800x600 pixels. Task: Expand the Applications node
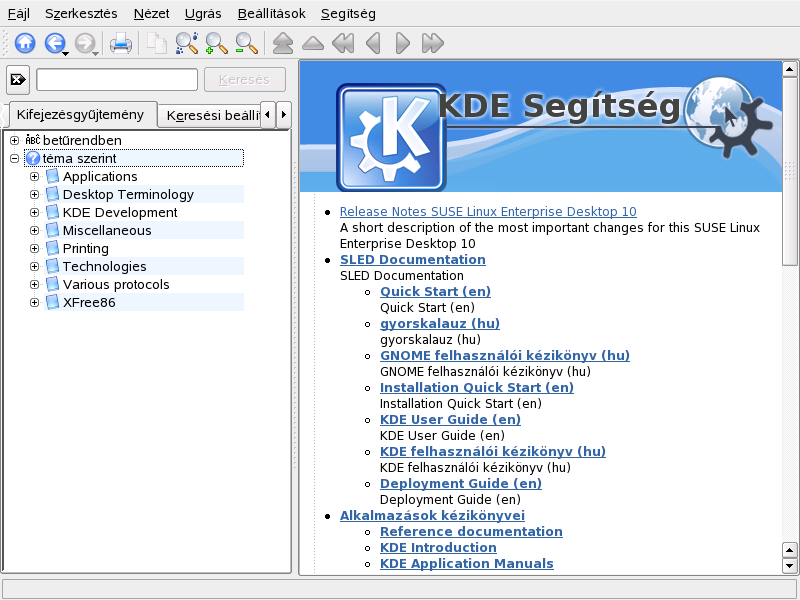(34, 177)
